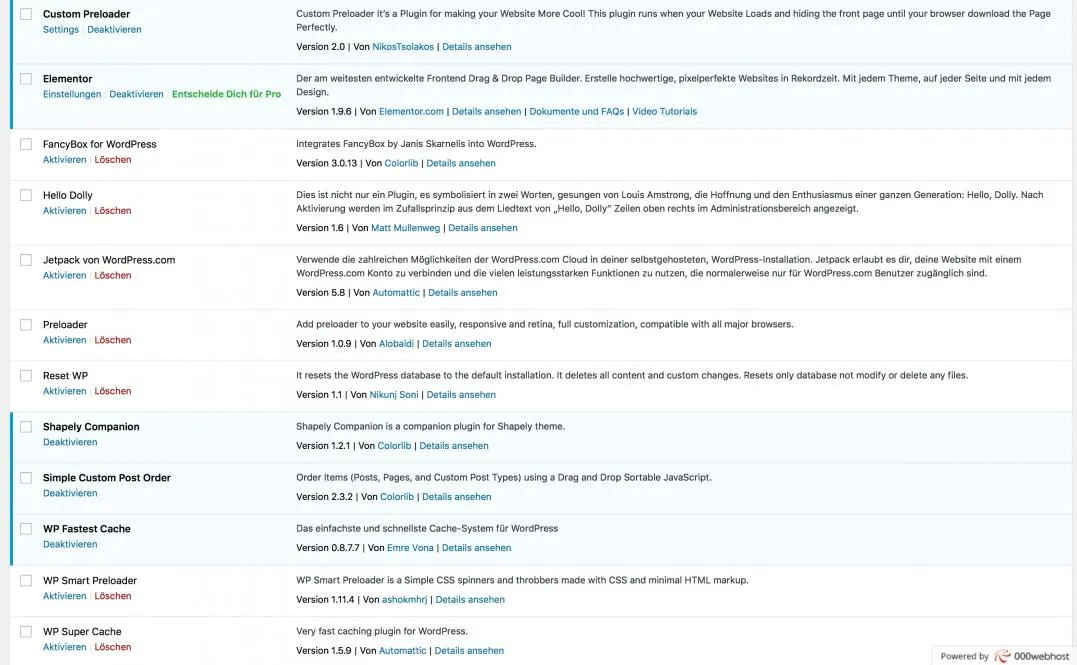Deactivate Shapely Companion plugin
Screen dimensions: 1077x665
click(x=70, y=442)
